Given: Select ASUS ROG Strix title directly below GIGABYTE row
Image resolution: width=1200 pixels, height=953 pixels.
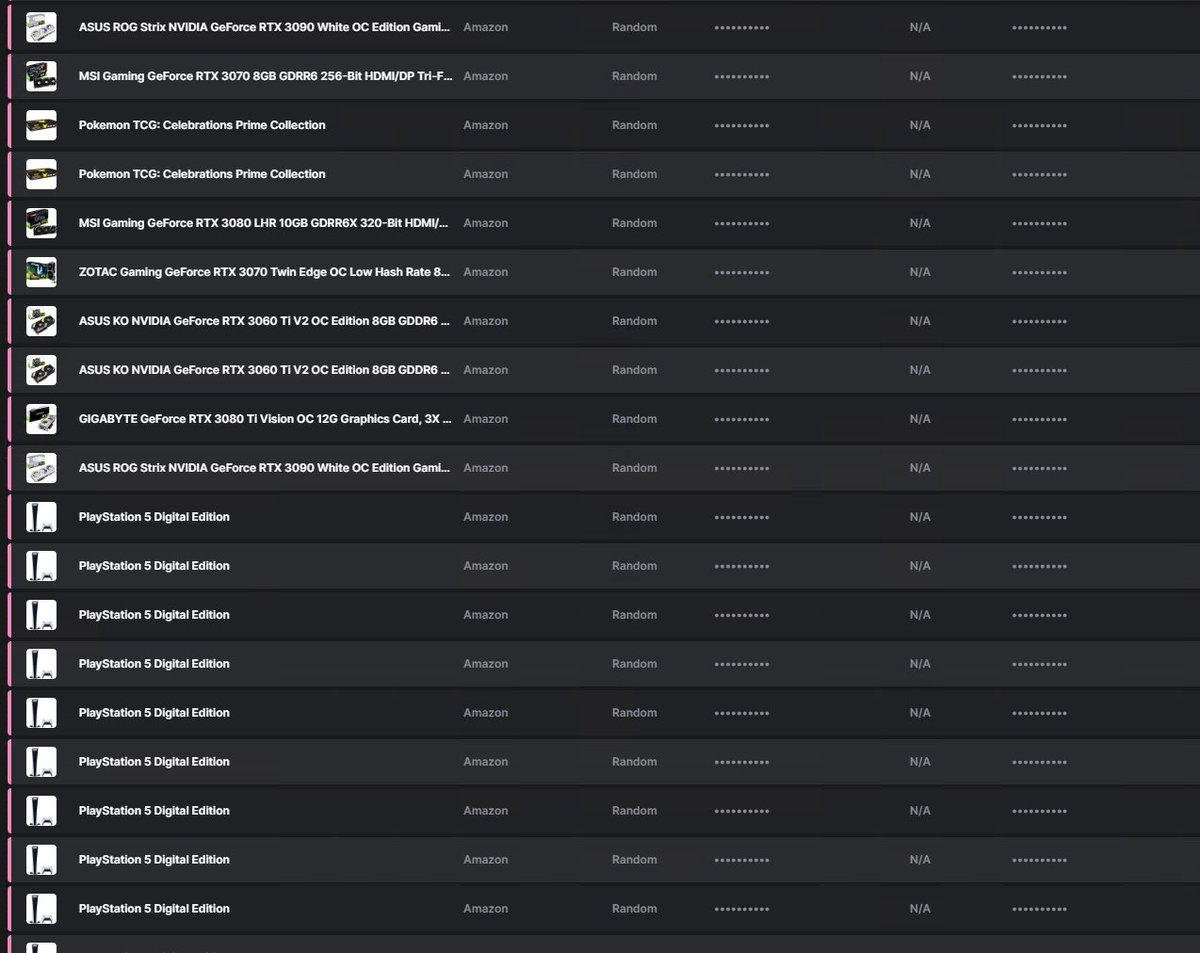Looking at the screenshot, I should coord(265,468).
